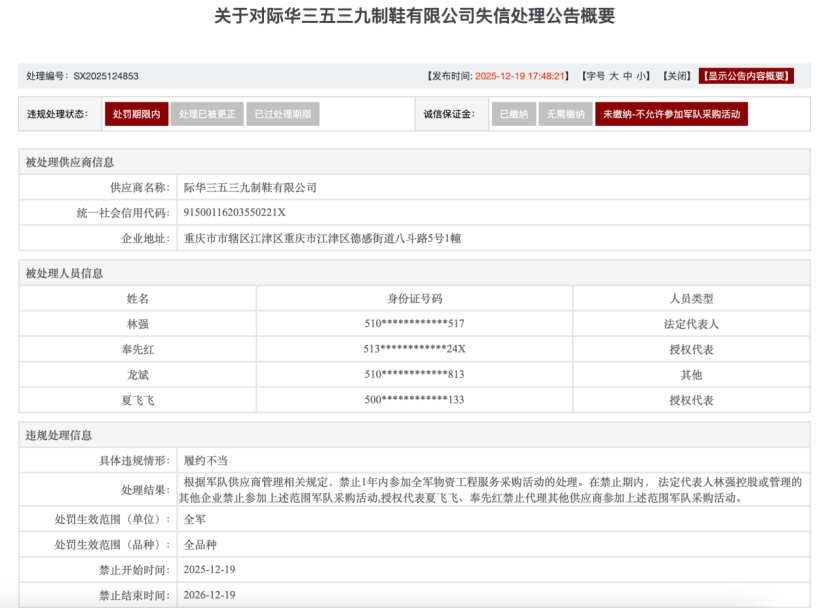Click the 已缴纳 deposit tag
This screenshot has height=608, width=830.
[x=514, y=114]
